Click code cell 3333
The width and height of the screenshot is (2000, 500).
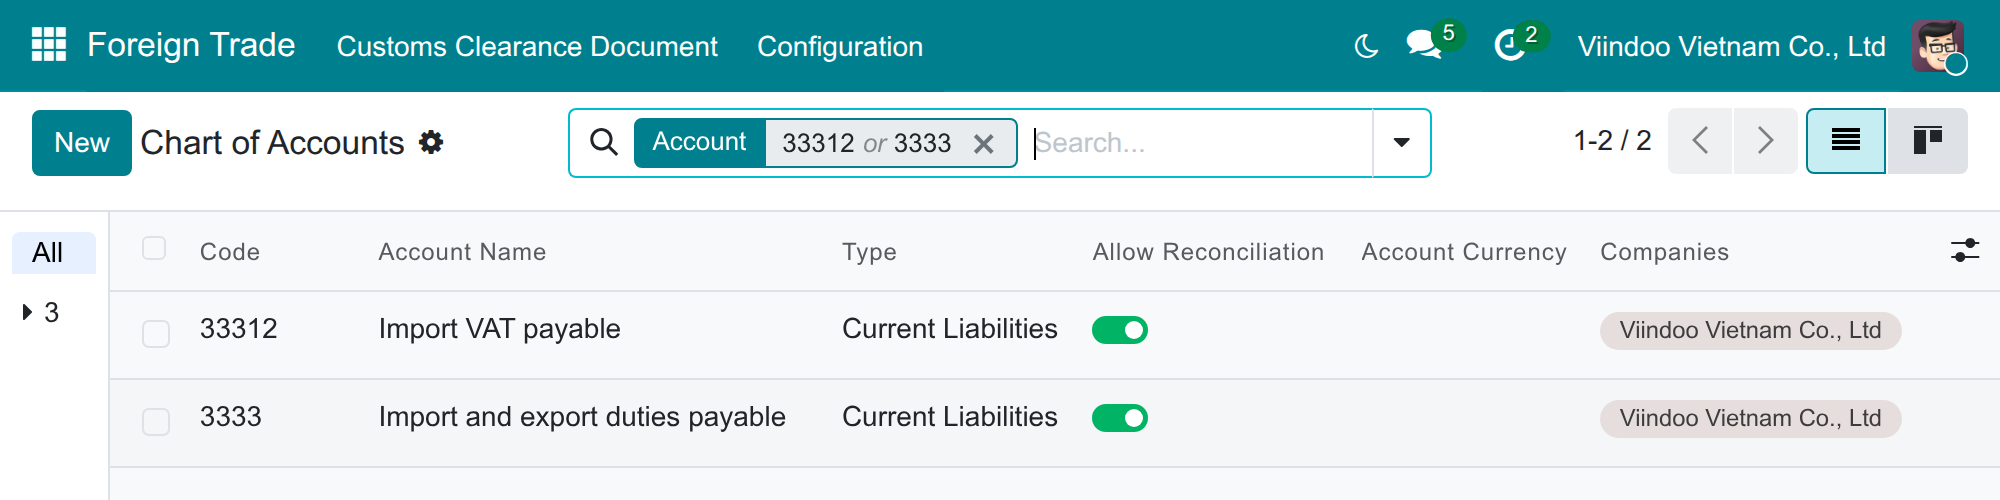(x=231, y=417)
